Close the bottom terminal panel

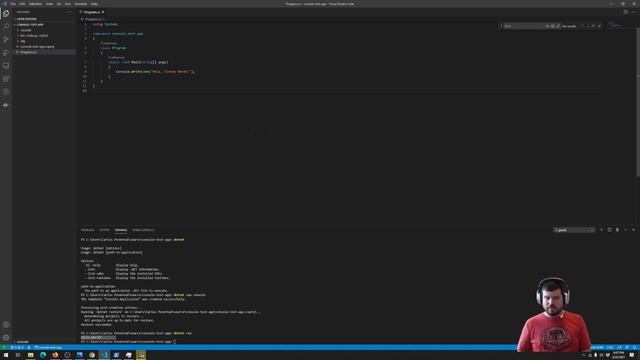633,230
